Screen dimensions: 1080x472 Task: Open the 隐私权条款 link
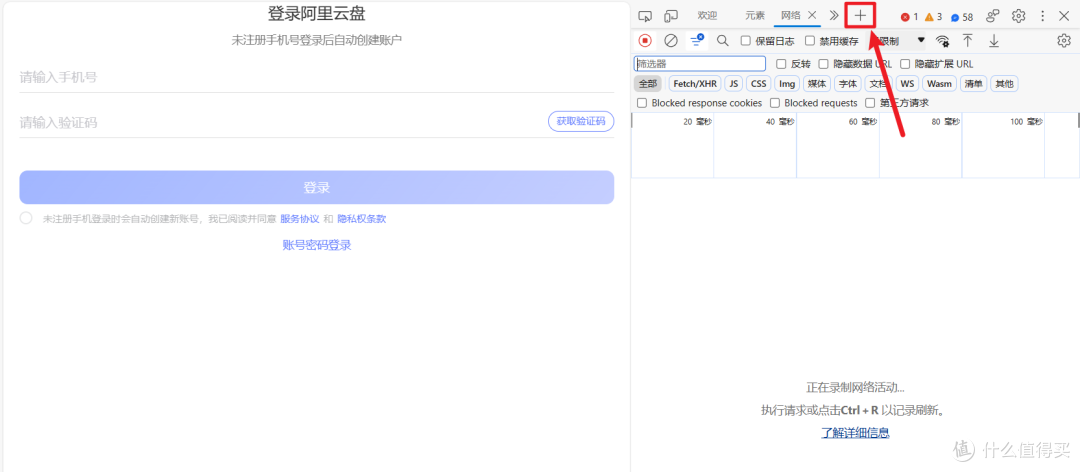(x=362, y=219)
